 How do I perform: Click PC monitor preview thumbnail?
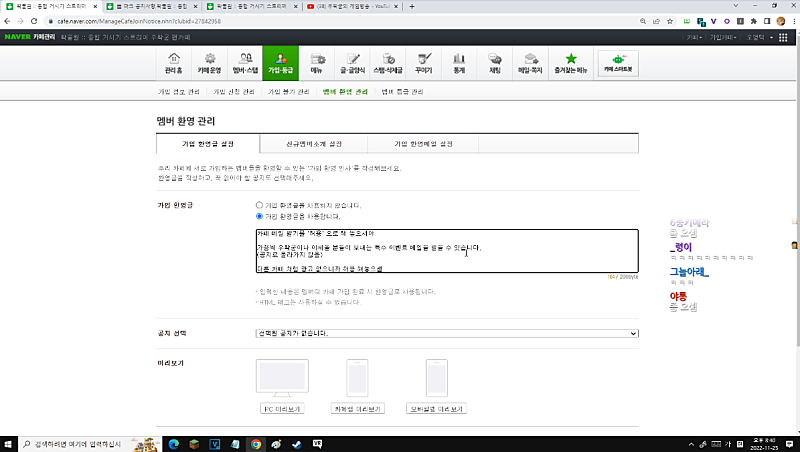tap(282, 378)
